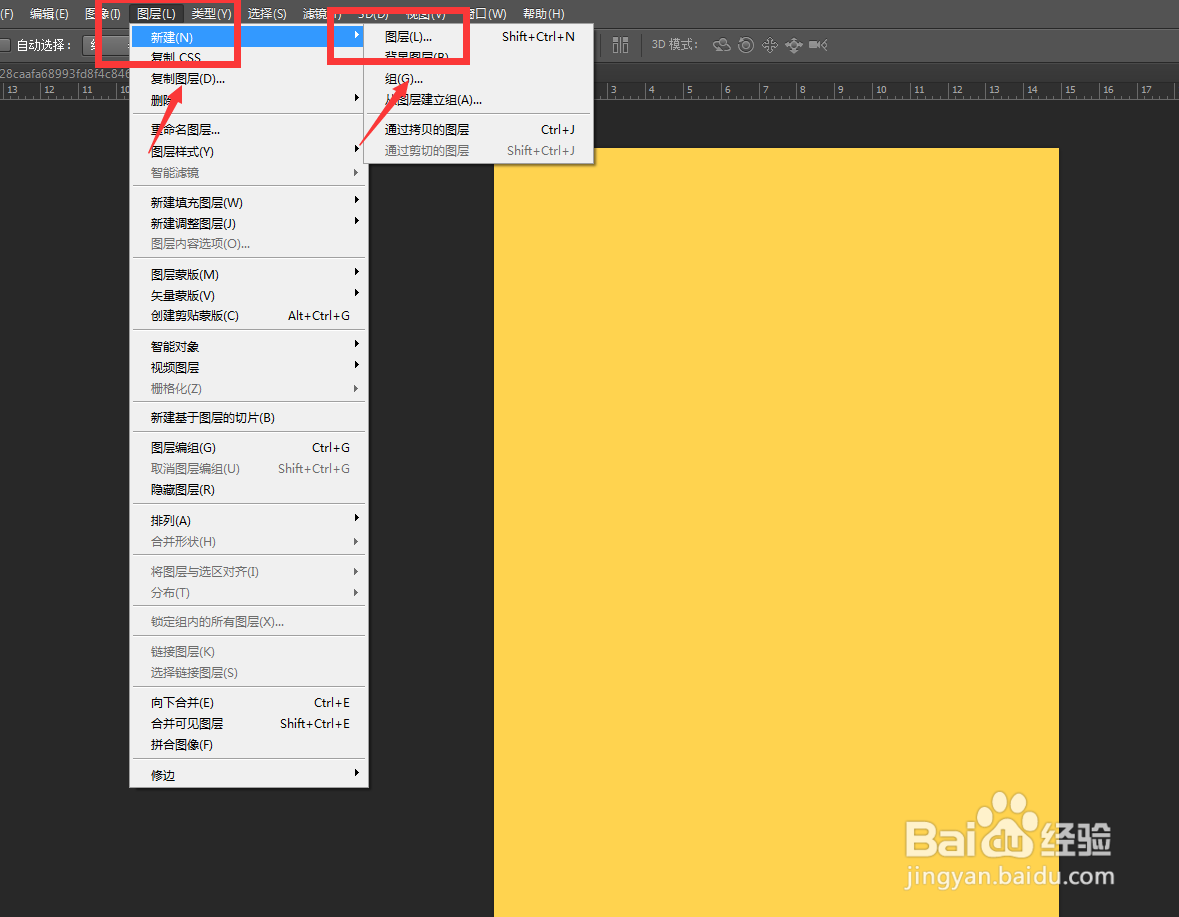Select the 3D slide camera icon
The height and width of the screenshot is (917, 1179).
pos(794,45)
